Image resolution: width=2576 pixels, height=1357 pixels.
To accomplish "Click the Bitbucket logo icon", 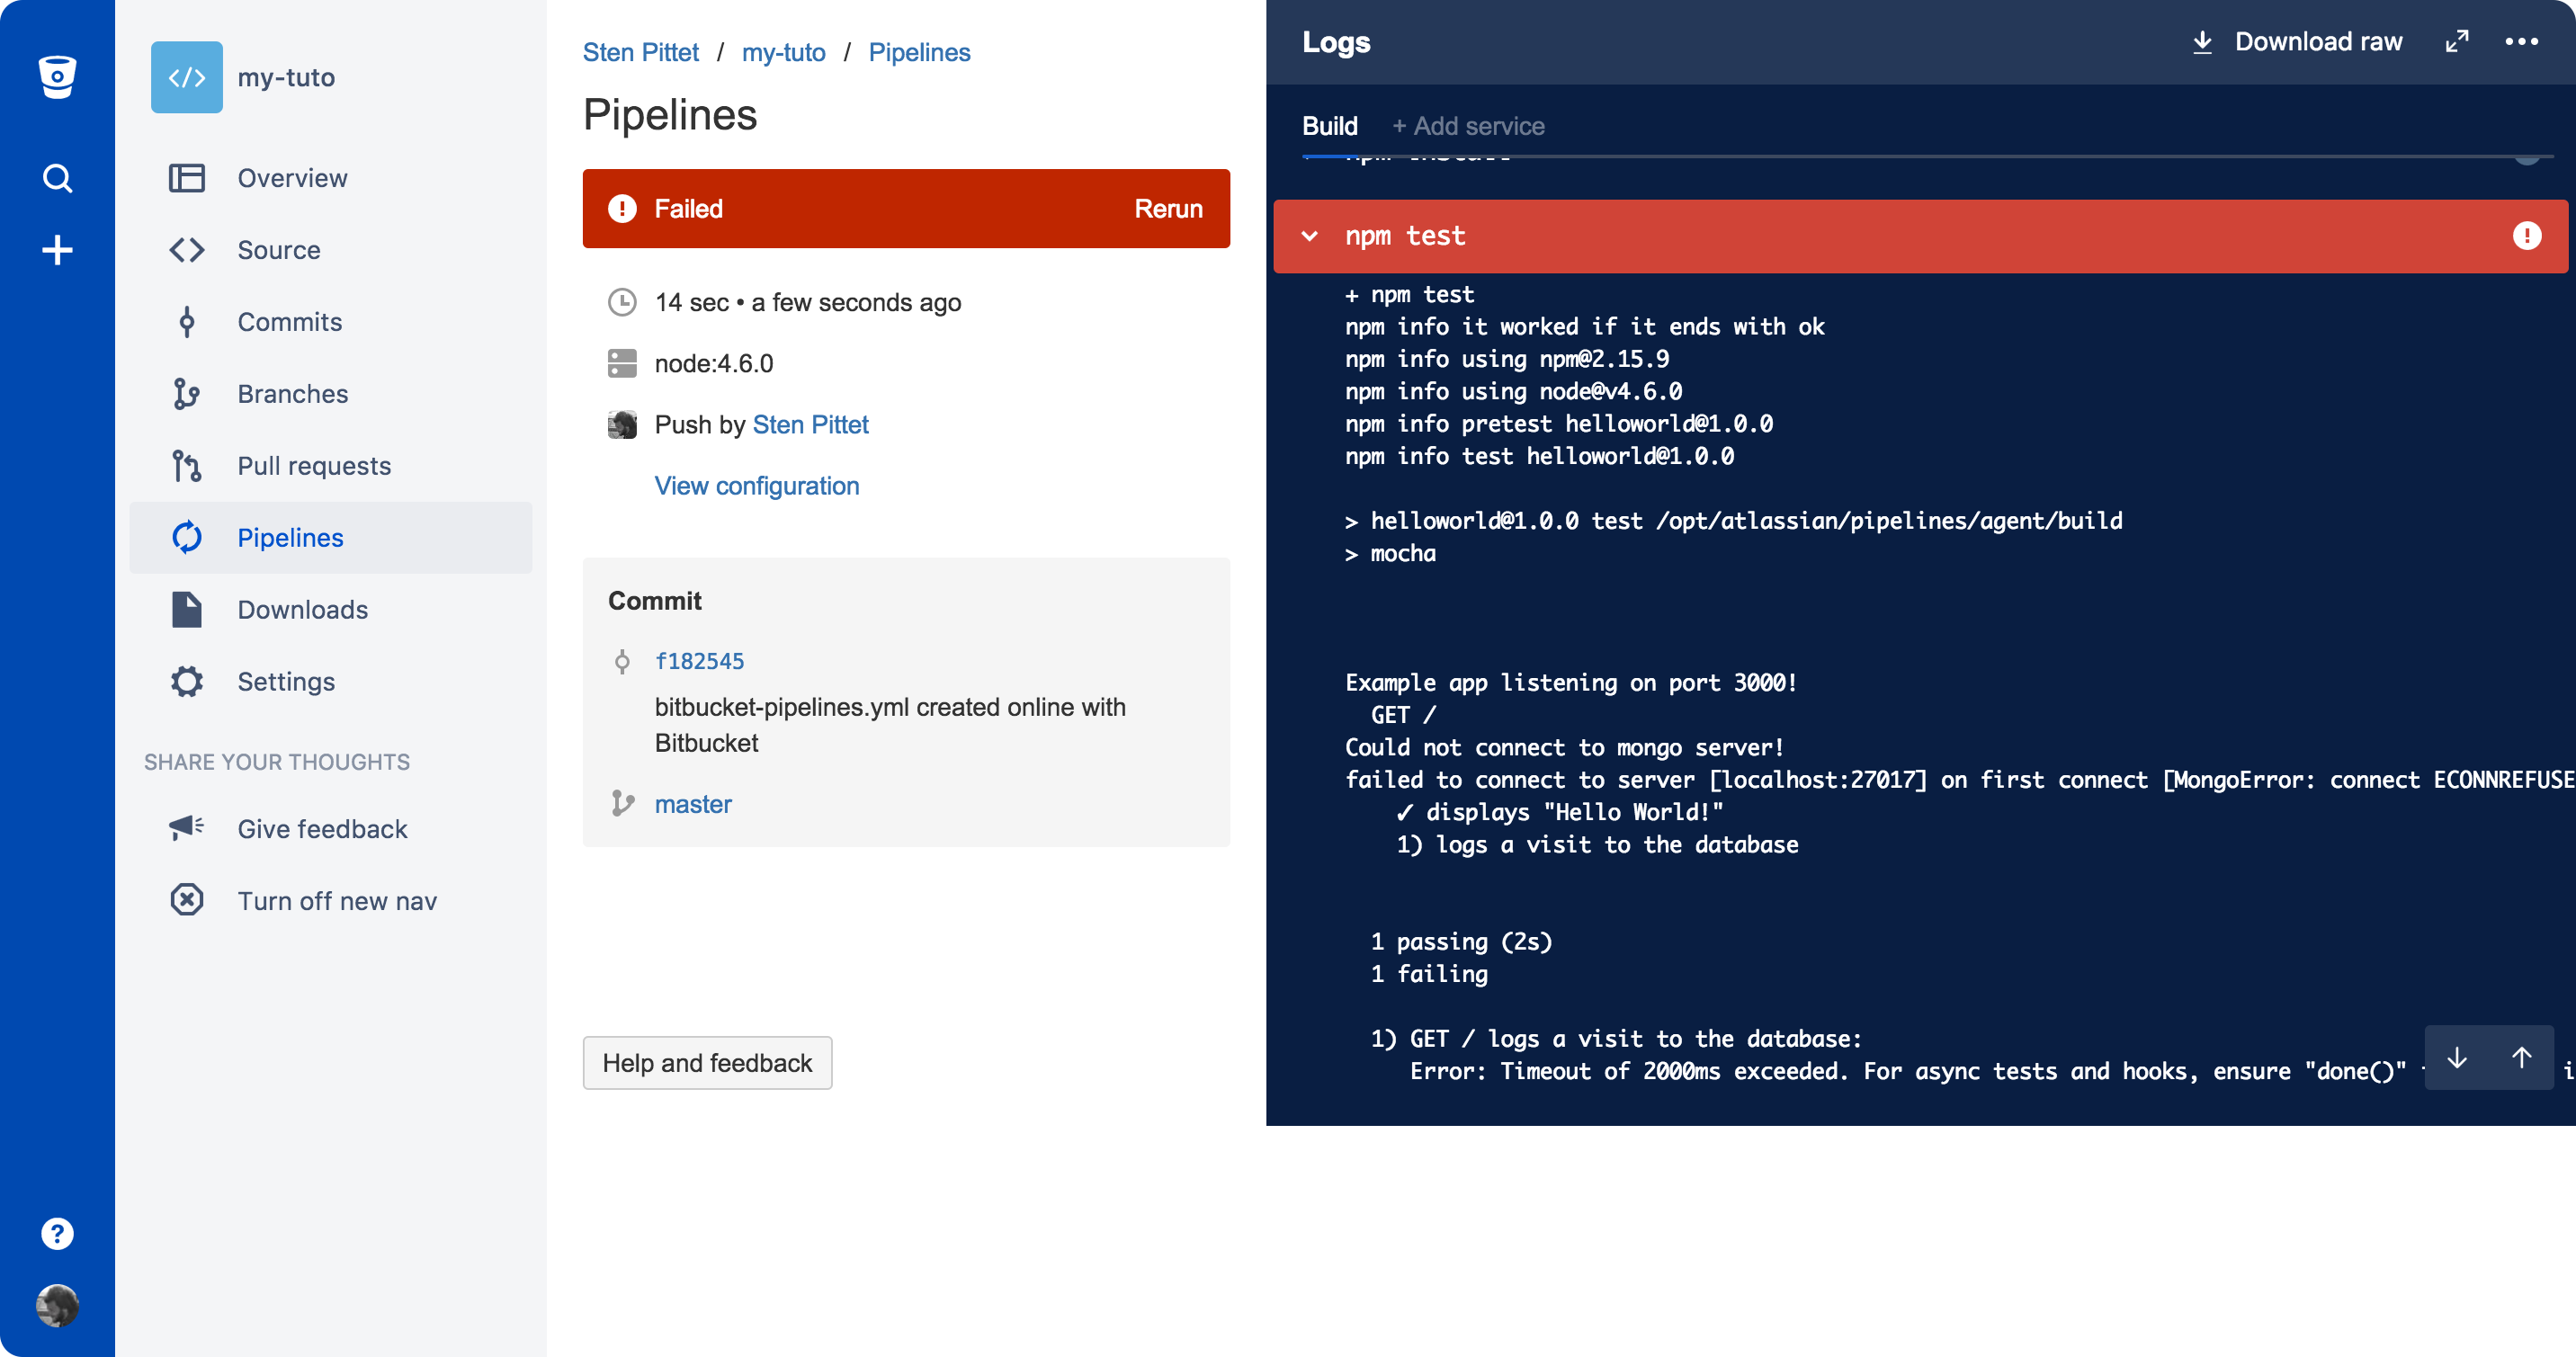I will point(57,76).
